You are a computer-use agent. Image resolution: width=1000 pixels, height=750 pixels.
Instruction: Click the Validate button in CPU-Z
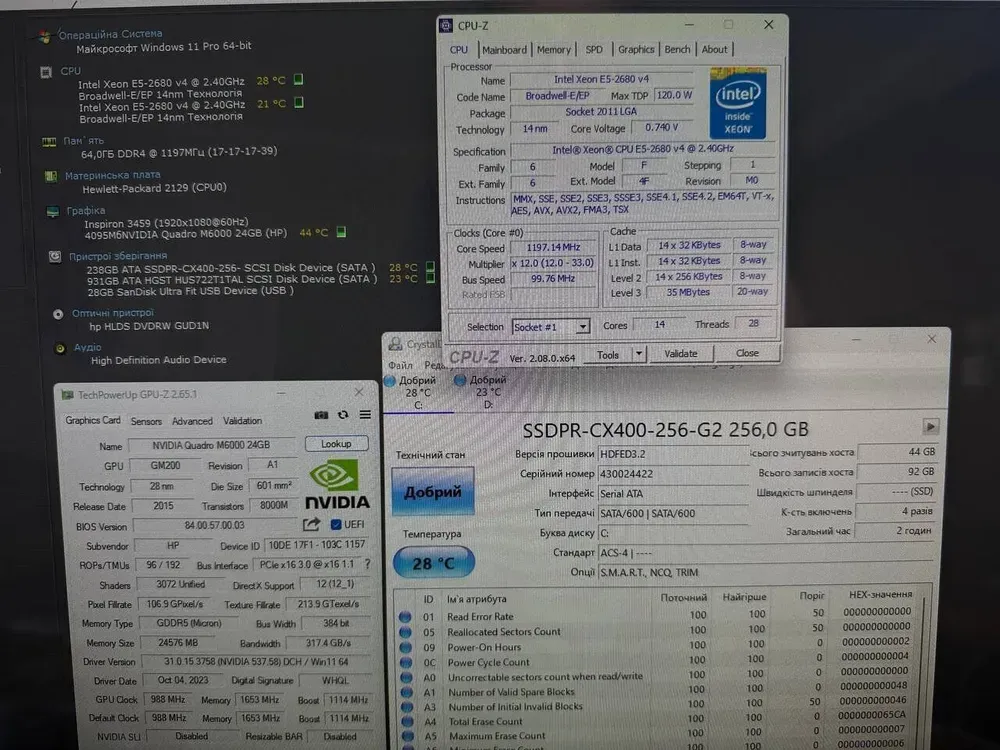pos(681,354)
